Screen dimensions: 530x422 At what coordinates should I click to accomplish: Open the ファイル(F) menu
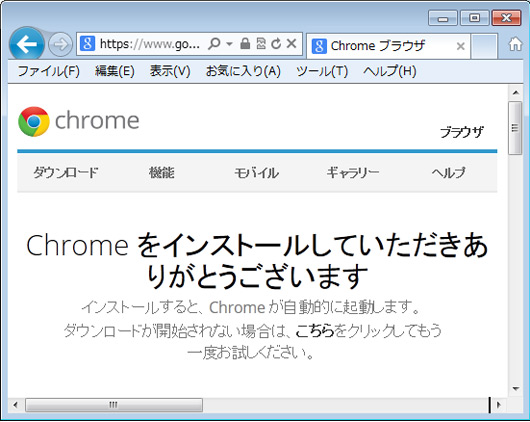49,71
